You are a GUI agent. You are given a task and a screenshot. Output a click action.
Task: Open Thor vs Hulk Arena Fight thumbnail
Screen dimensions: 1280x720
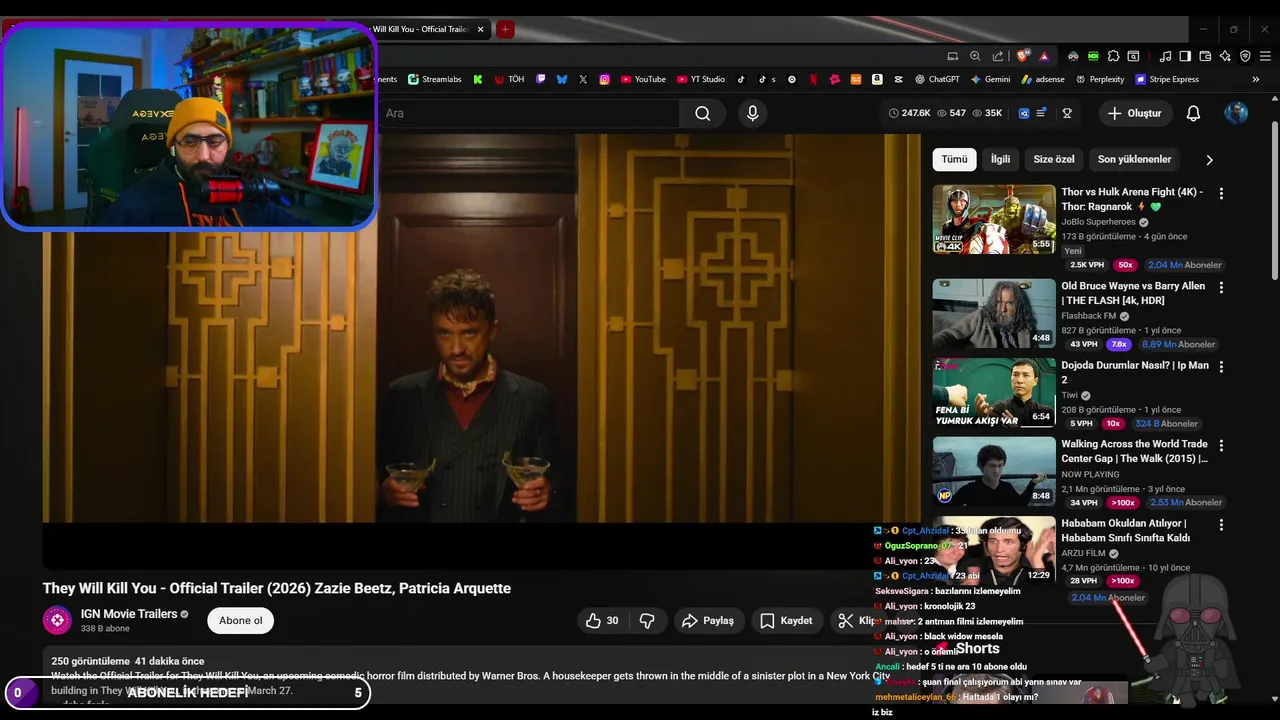[x=994, y=219]
